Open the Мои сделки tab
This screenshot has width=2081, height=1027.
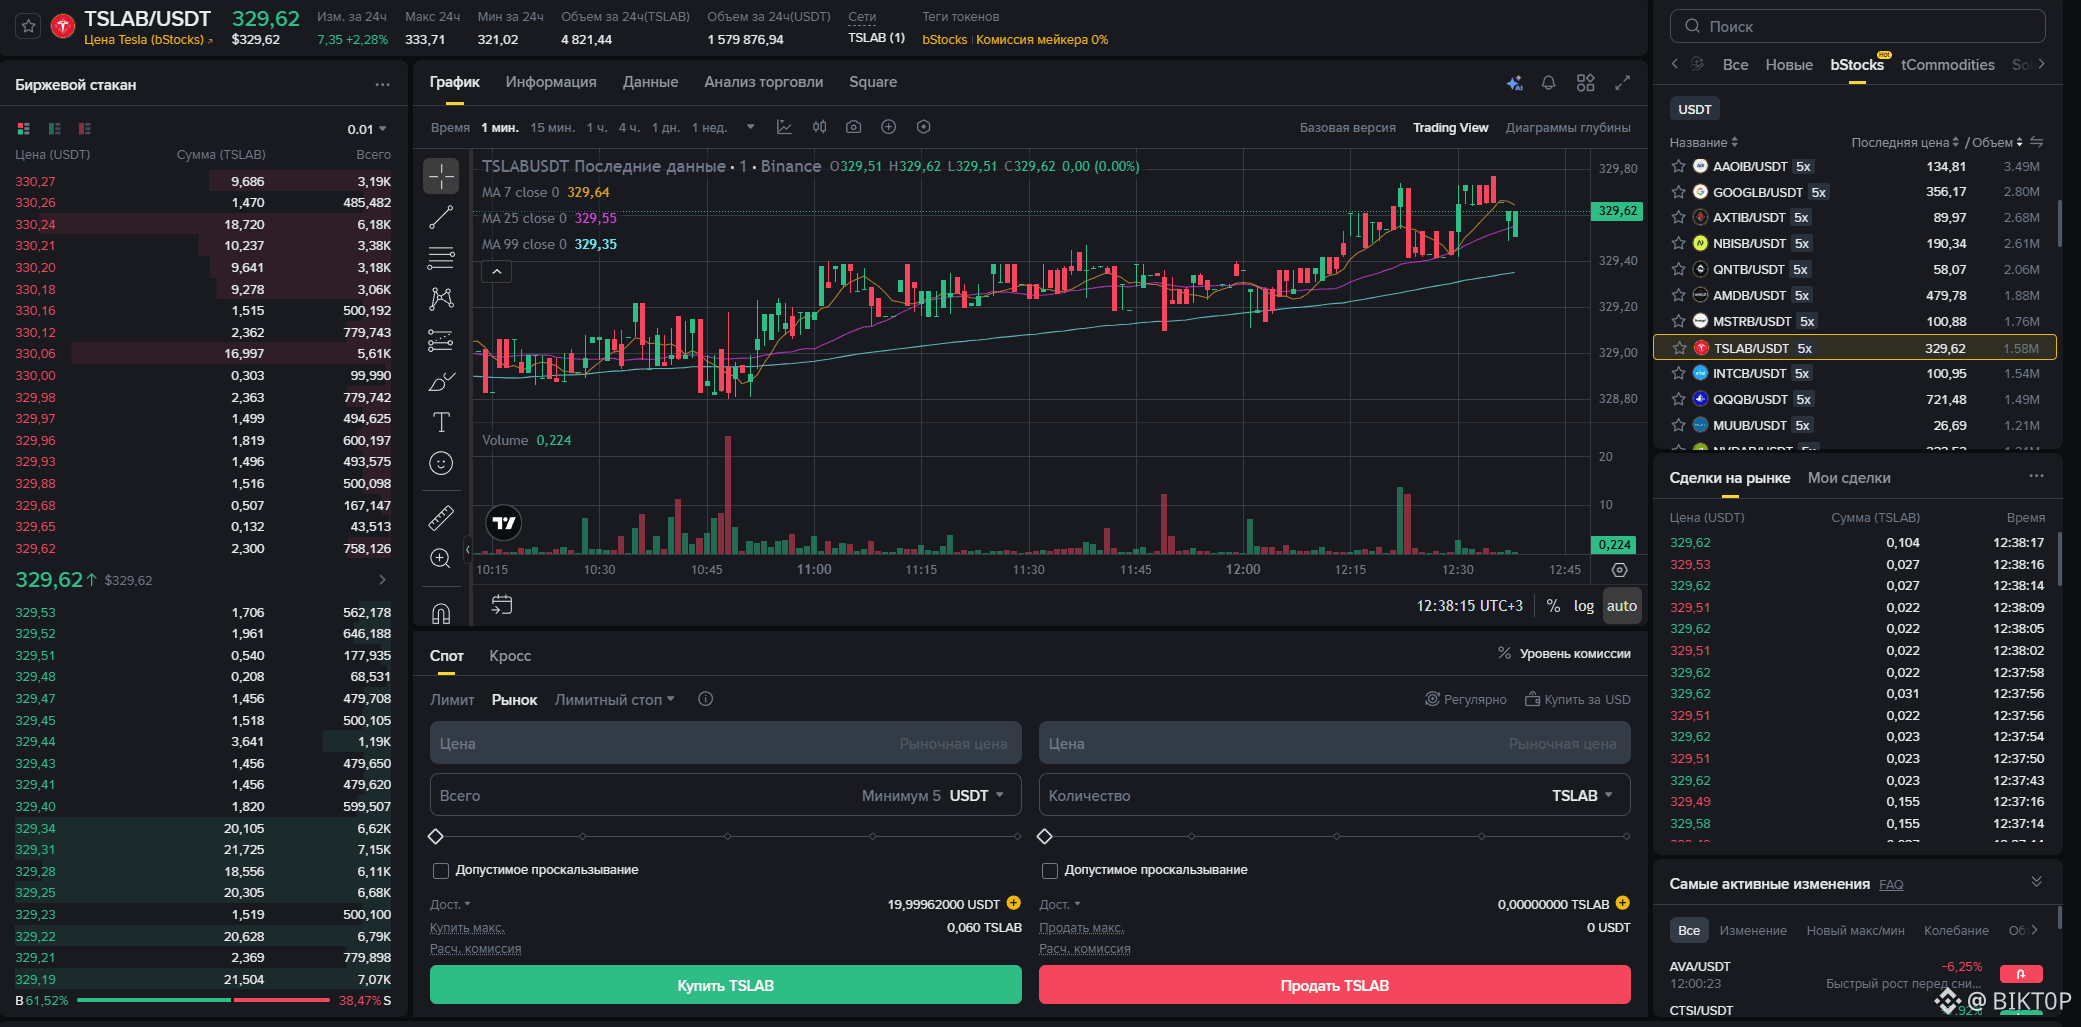pyautogui.click(x=1849, y=478)
